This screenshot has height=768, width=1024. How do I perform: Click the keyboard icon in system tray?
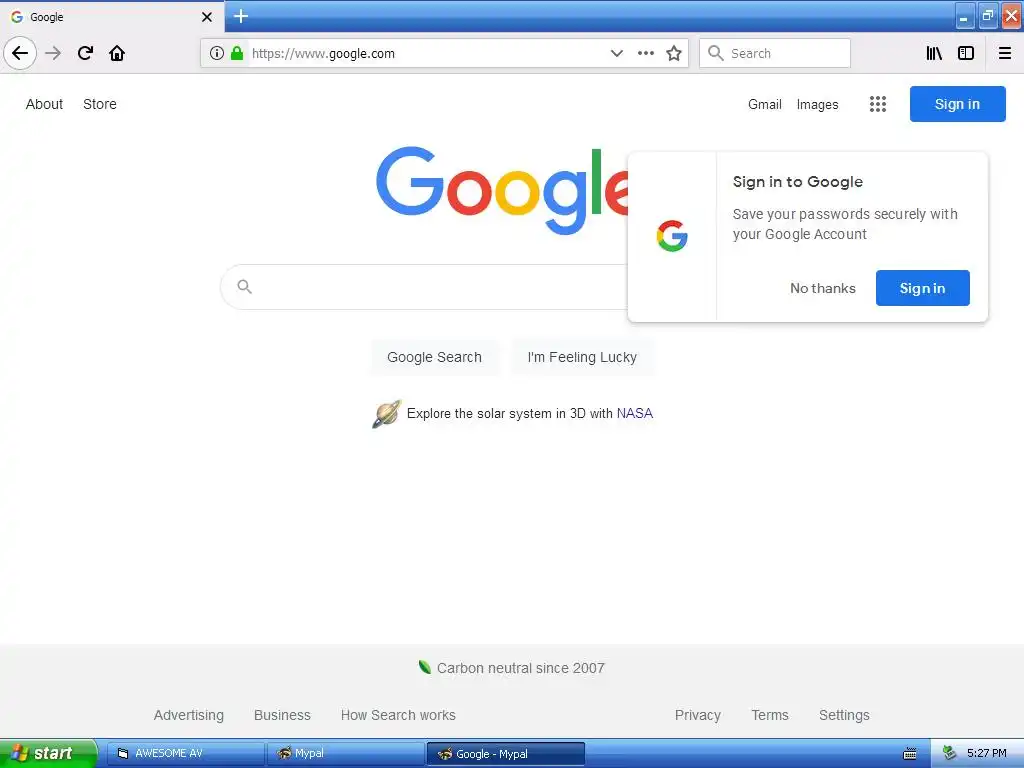[x=910, y=754]
